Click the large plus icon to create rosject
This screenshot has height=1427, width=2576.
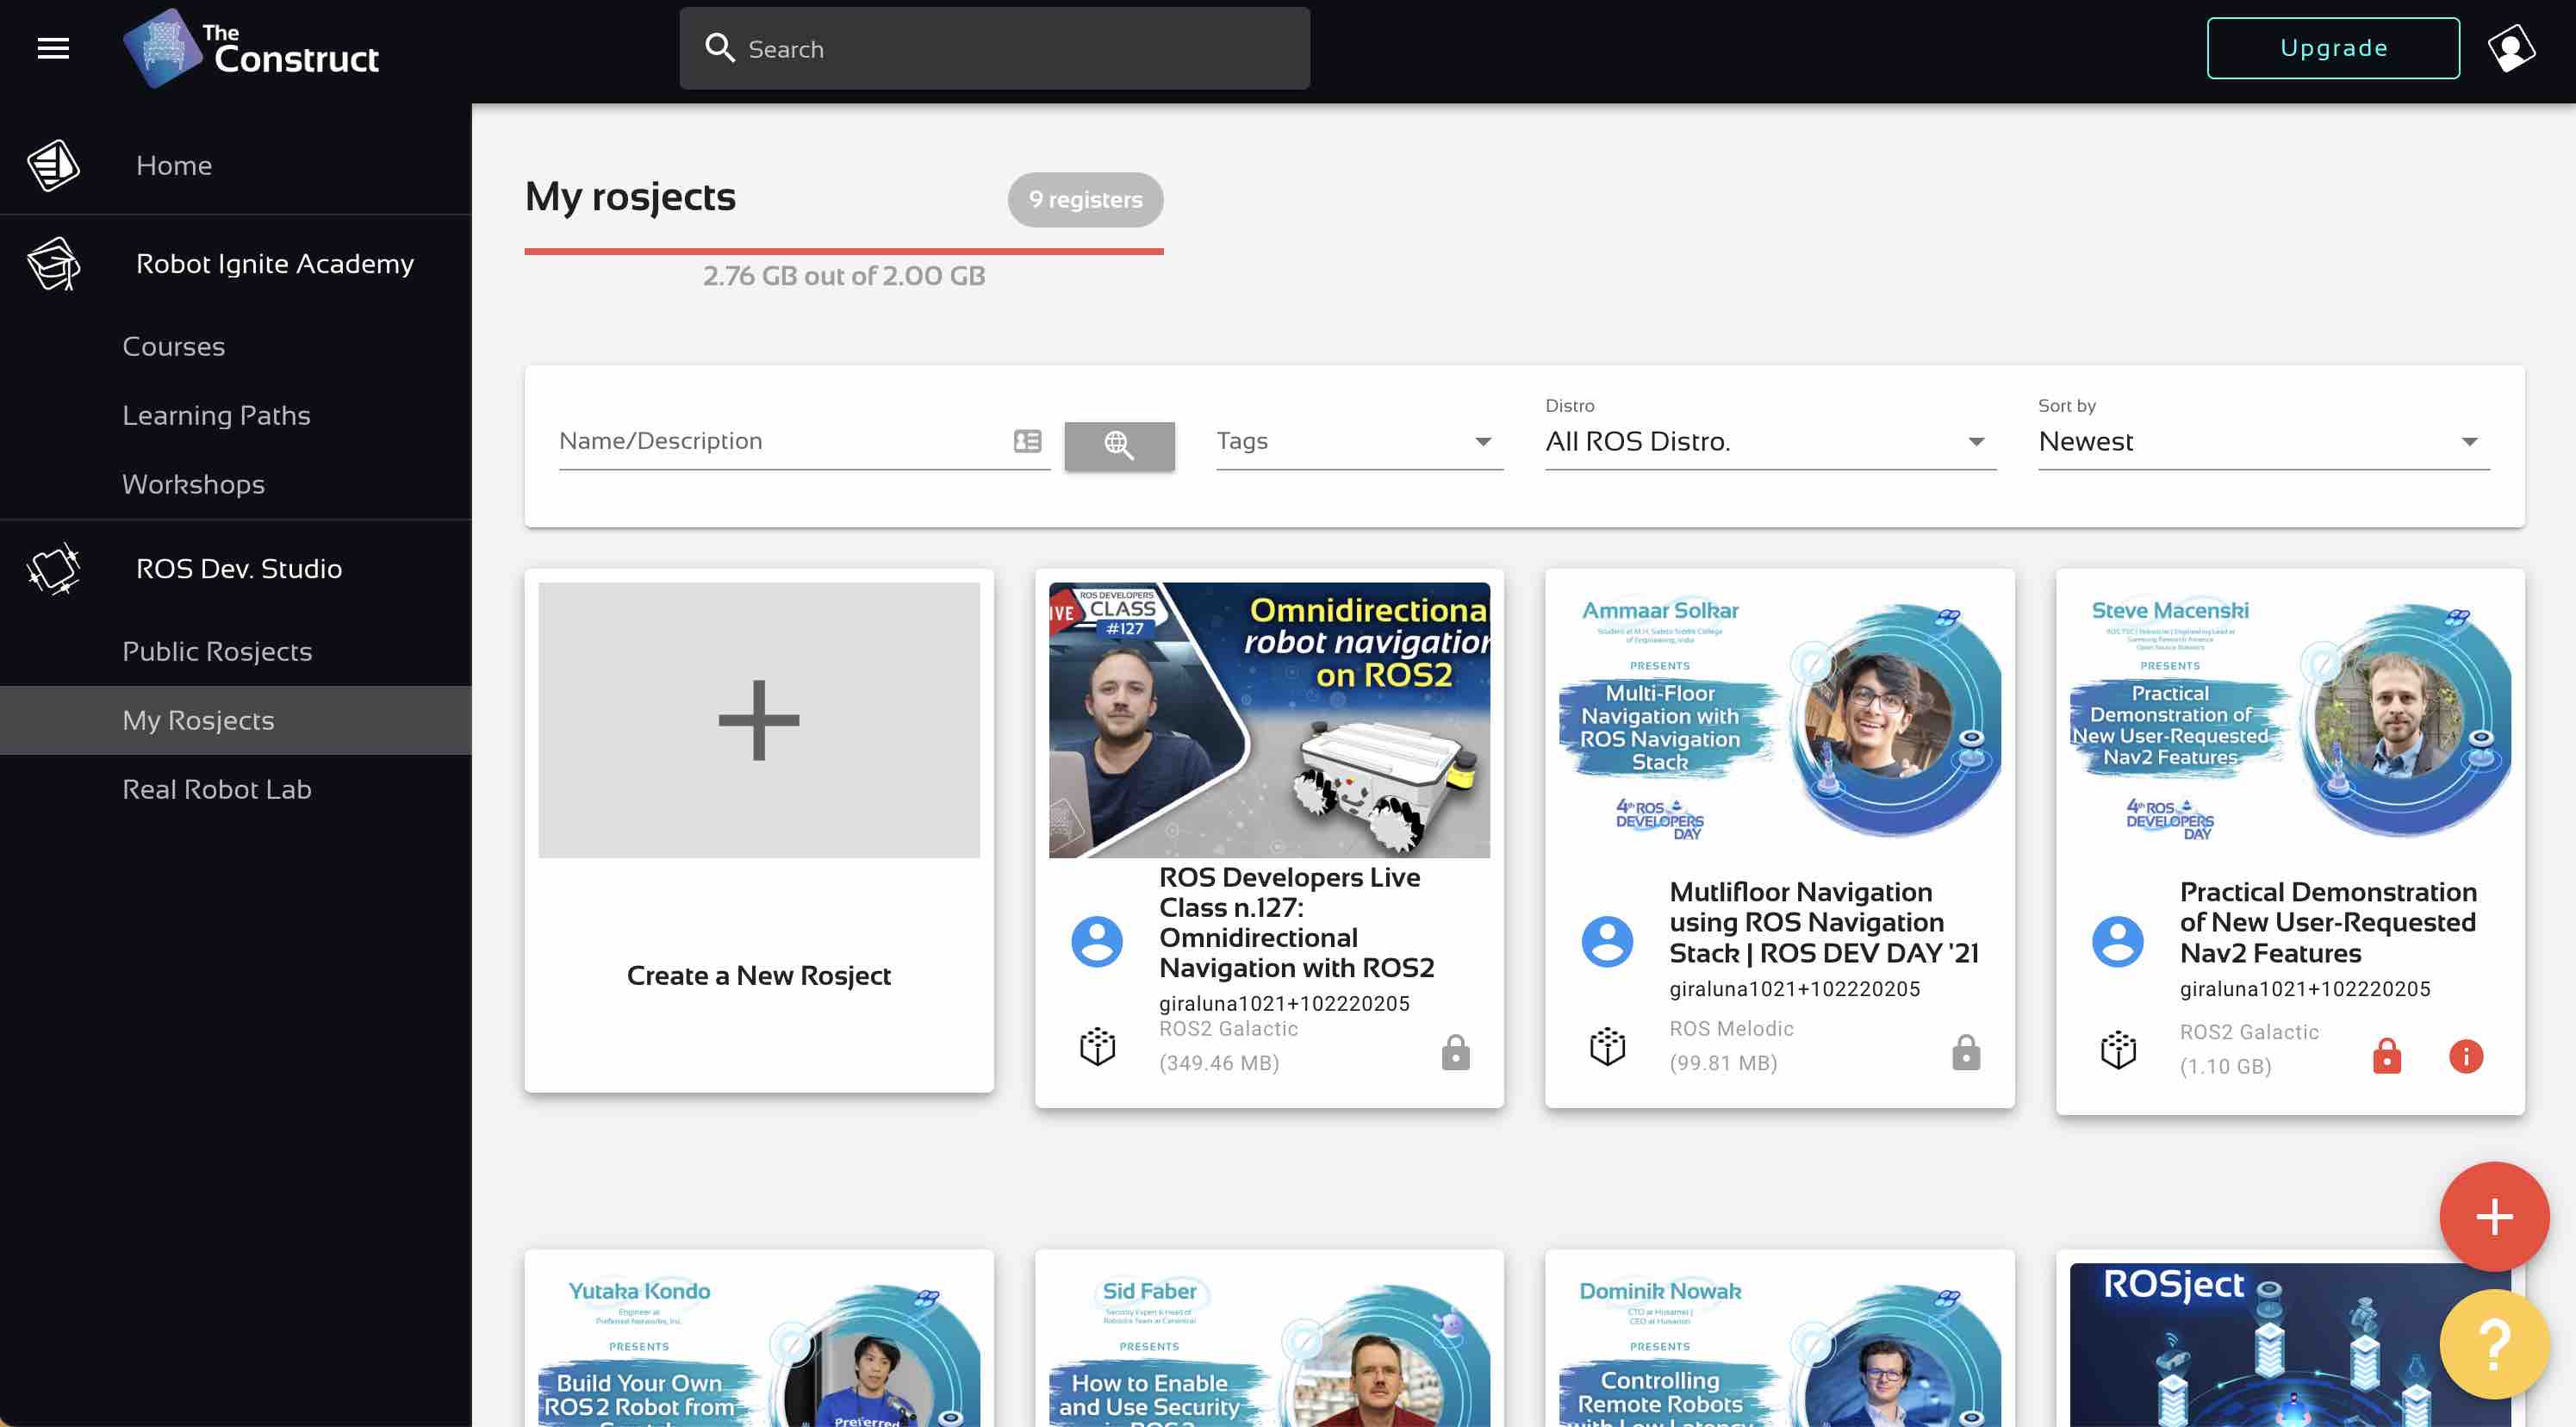tap(759, 720)
